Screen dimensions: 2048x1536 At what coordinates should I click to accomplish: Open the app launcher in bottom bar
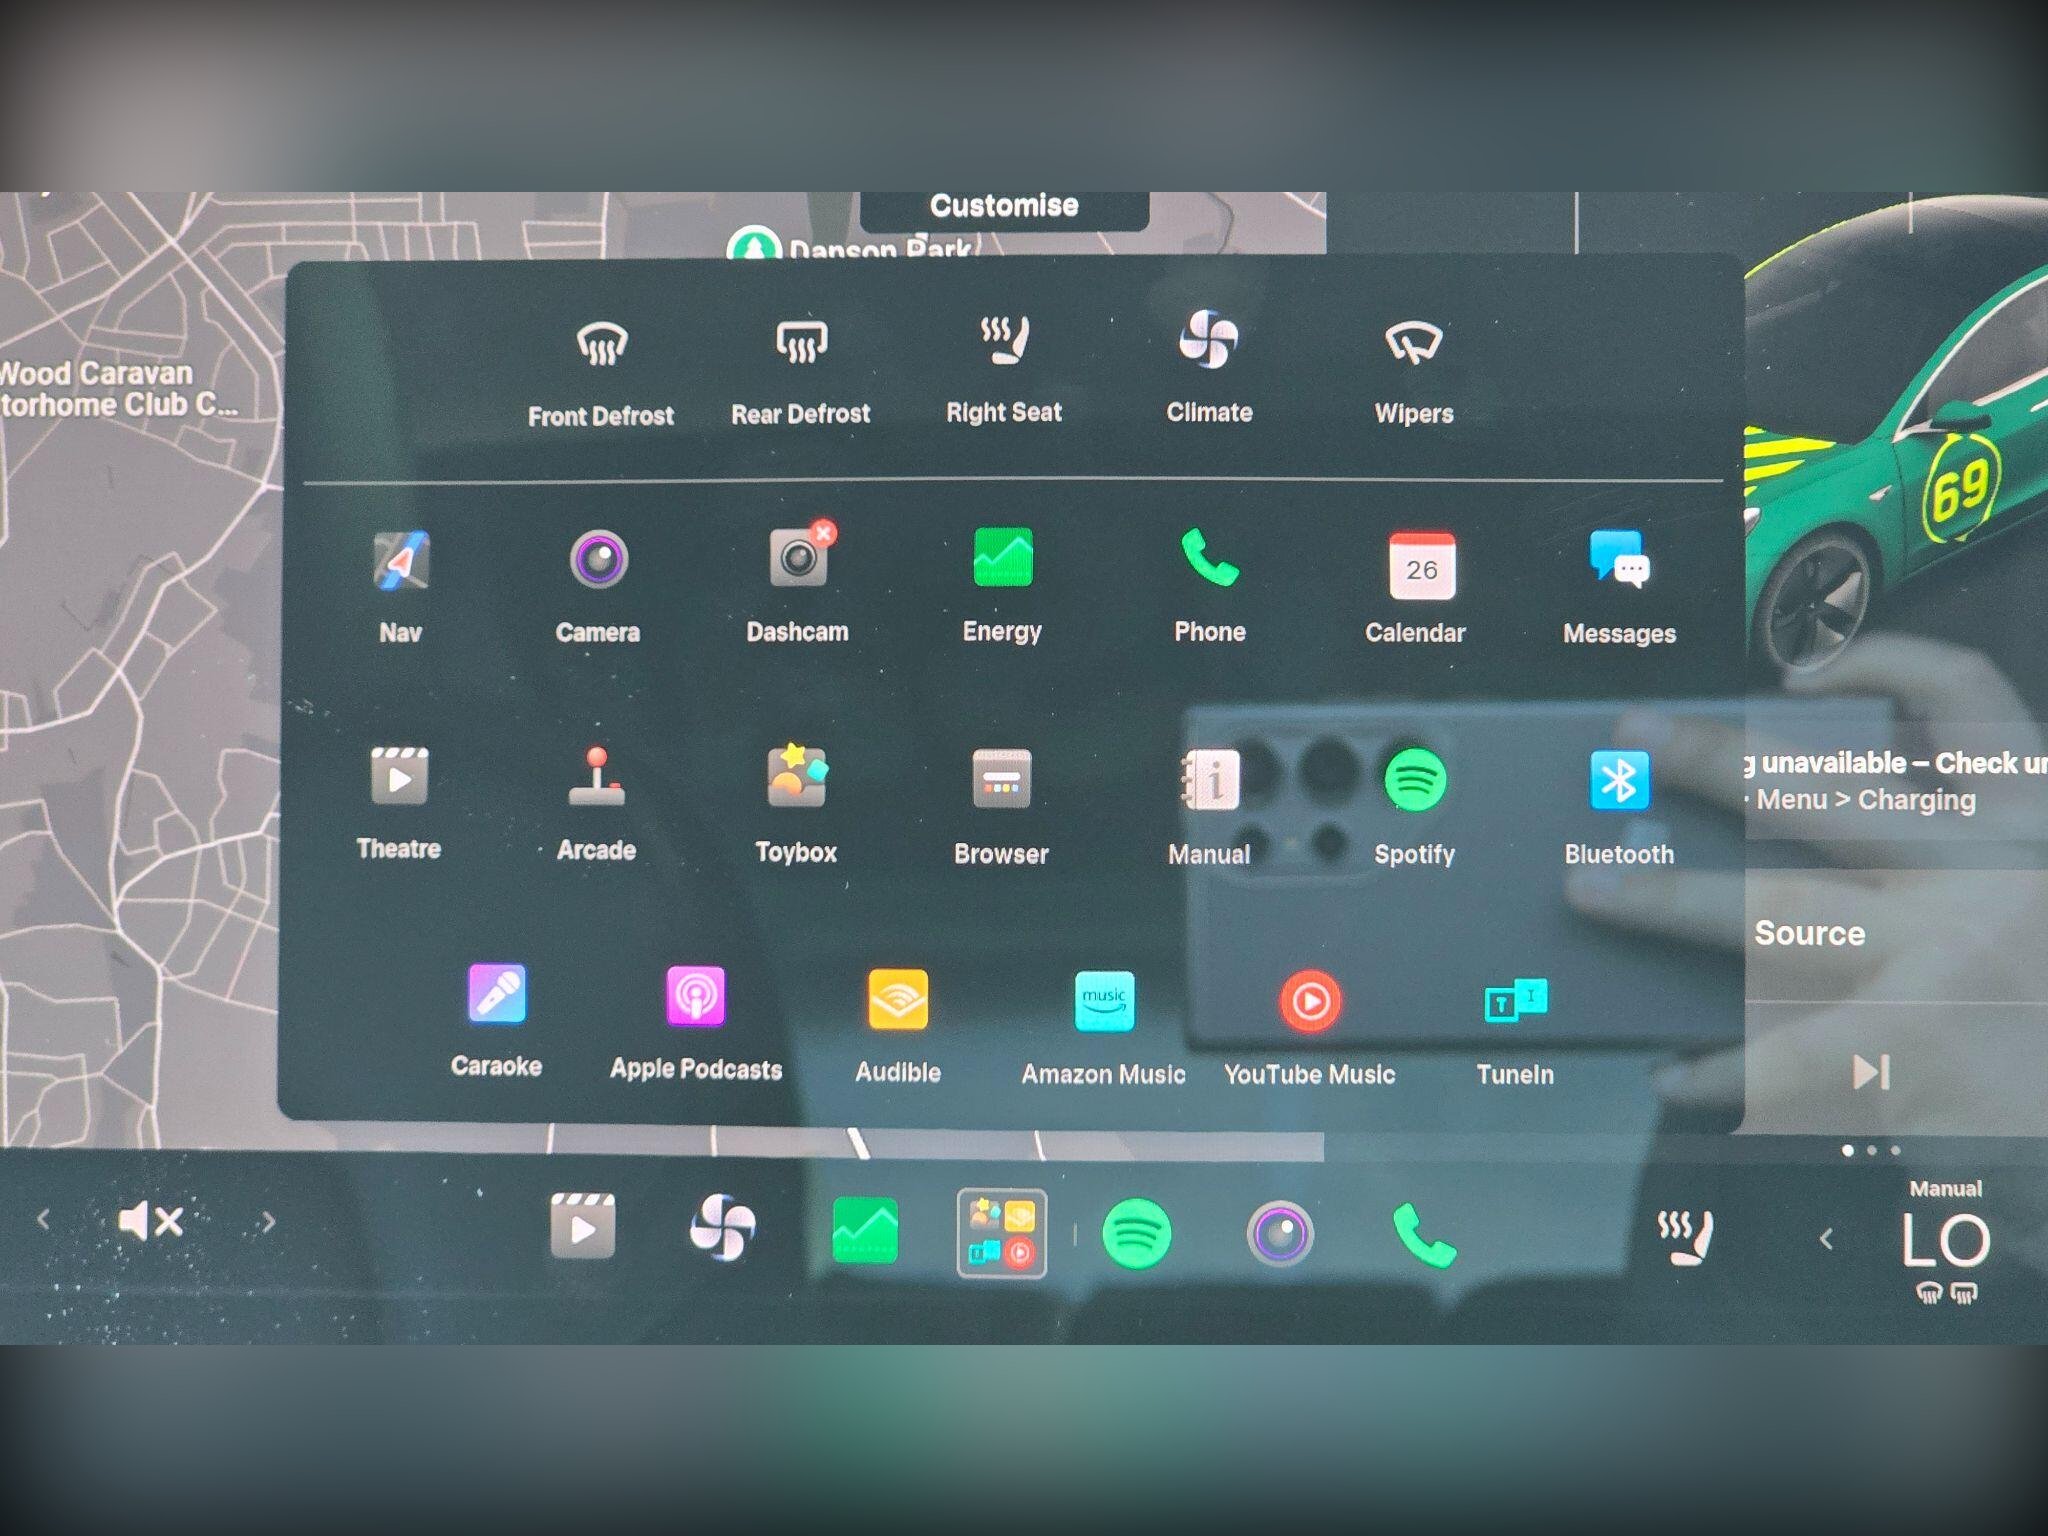click(x=1002, y=1233)
